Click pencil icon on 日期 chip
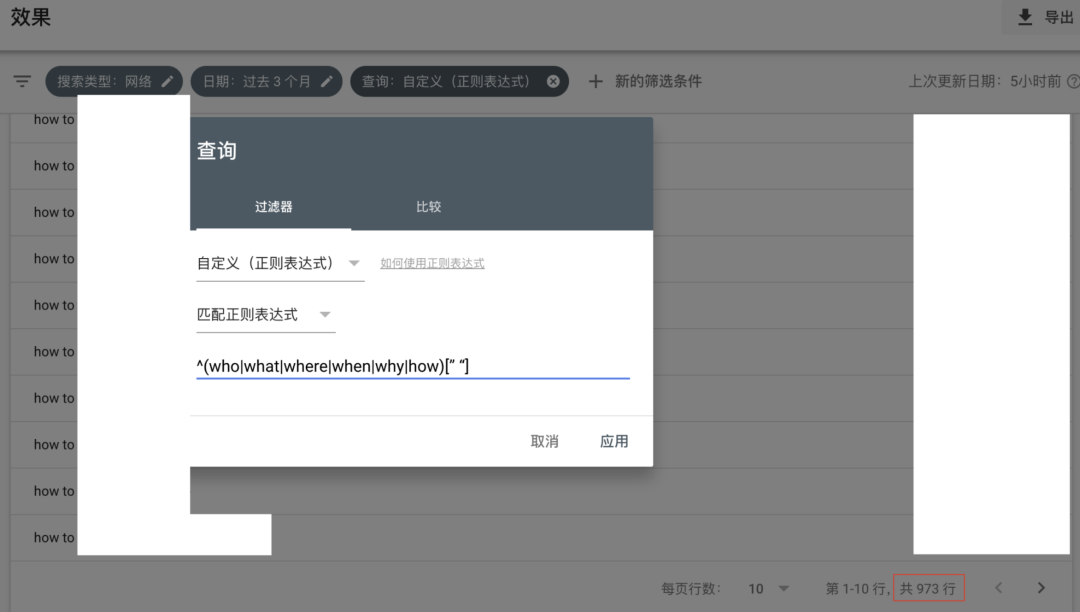 point(327,82)
